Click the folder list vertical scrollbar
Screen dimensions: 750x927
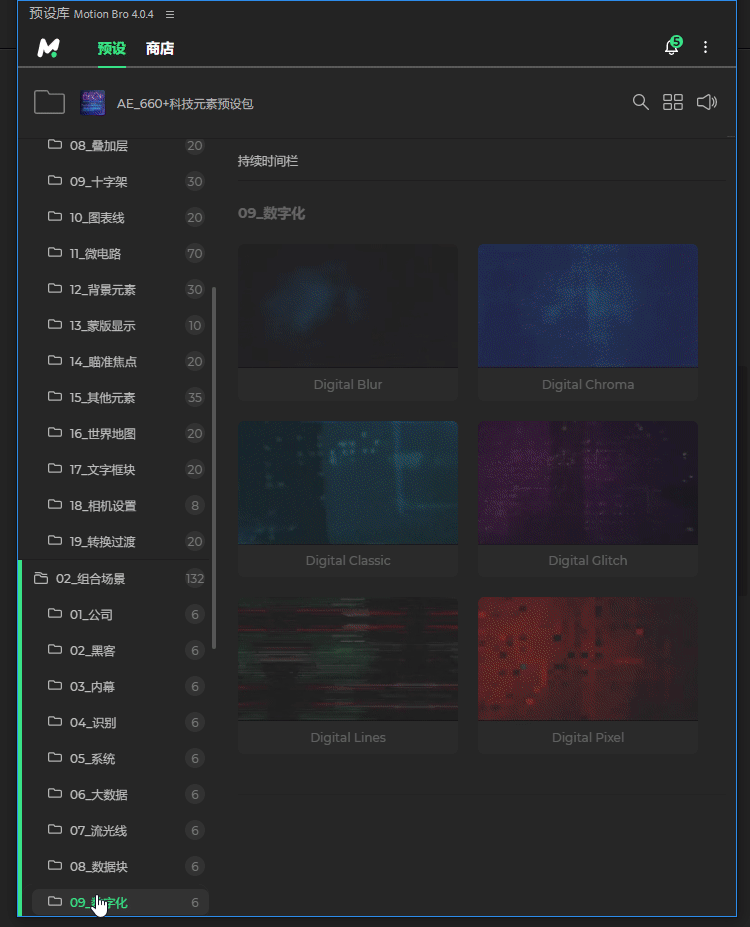[x=214, y=468]
